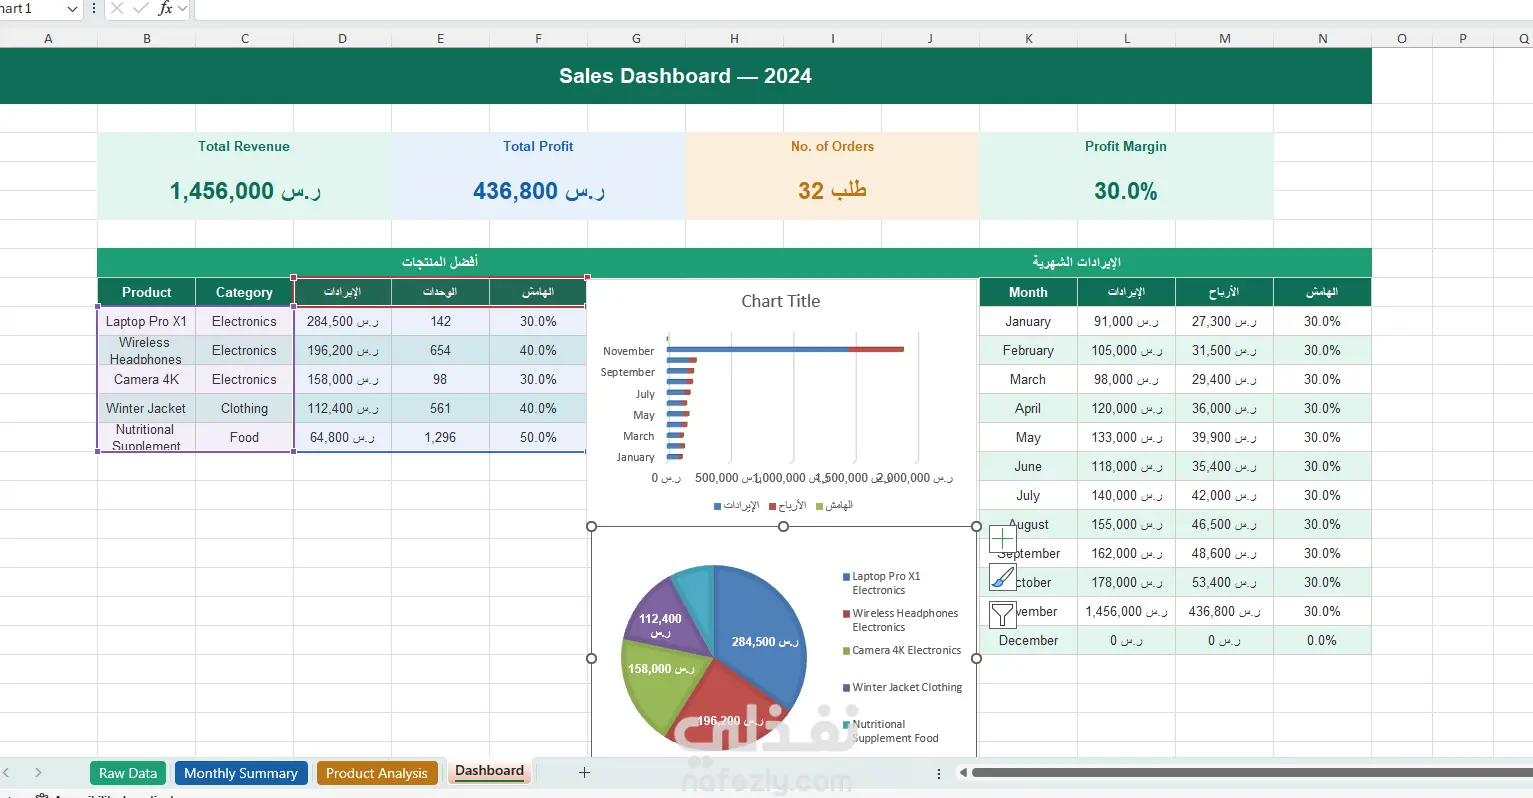Open the Chart Styles paintbrush button
The image size is (1533, 798).
pos(1002,577)
